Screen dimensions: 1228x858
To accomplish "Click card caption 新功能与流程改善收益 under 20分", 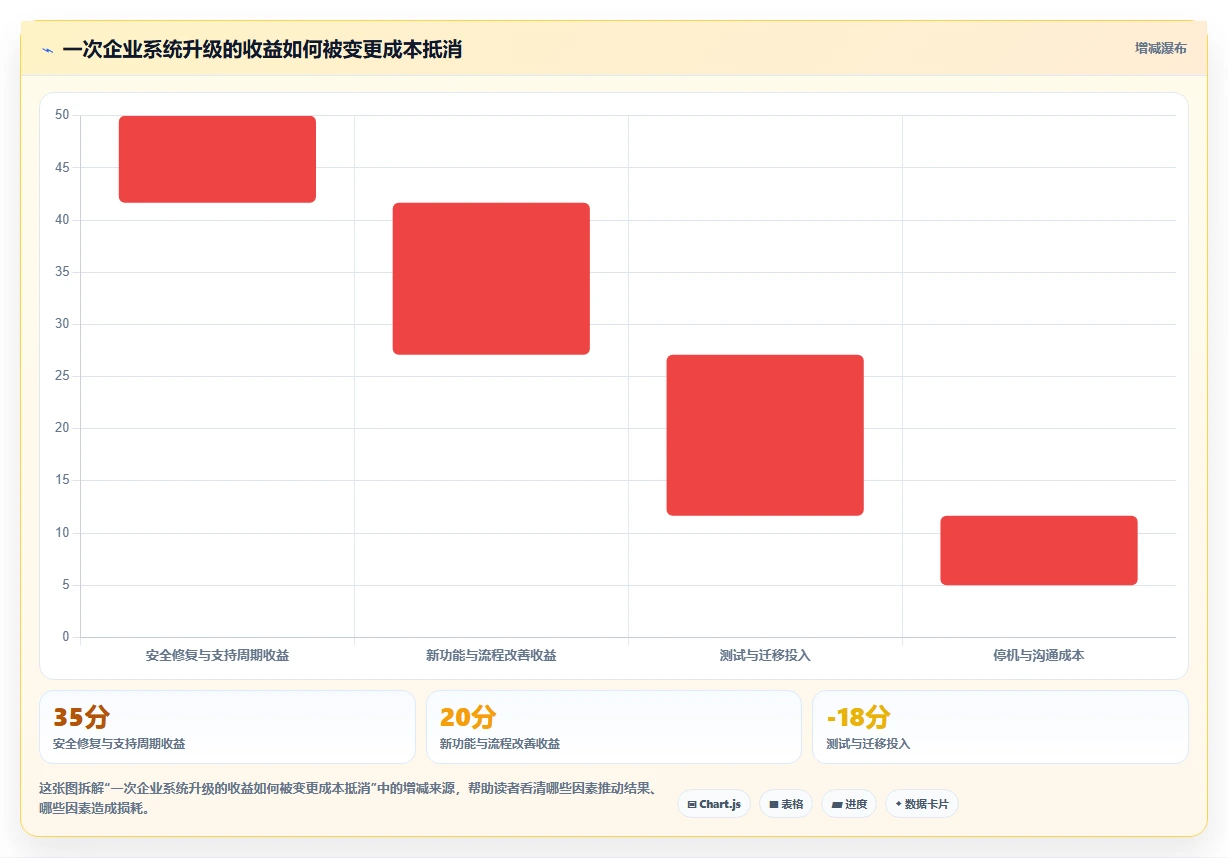I will coord(500,744).
